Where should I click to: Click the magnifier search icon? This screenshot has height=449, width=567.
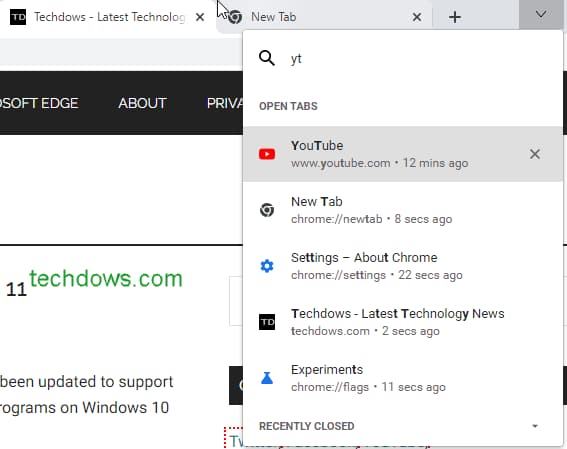coord(267,58)
